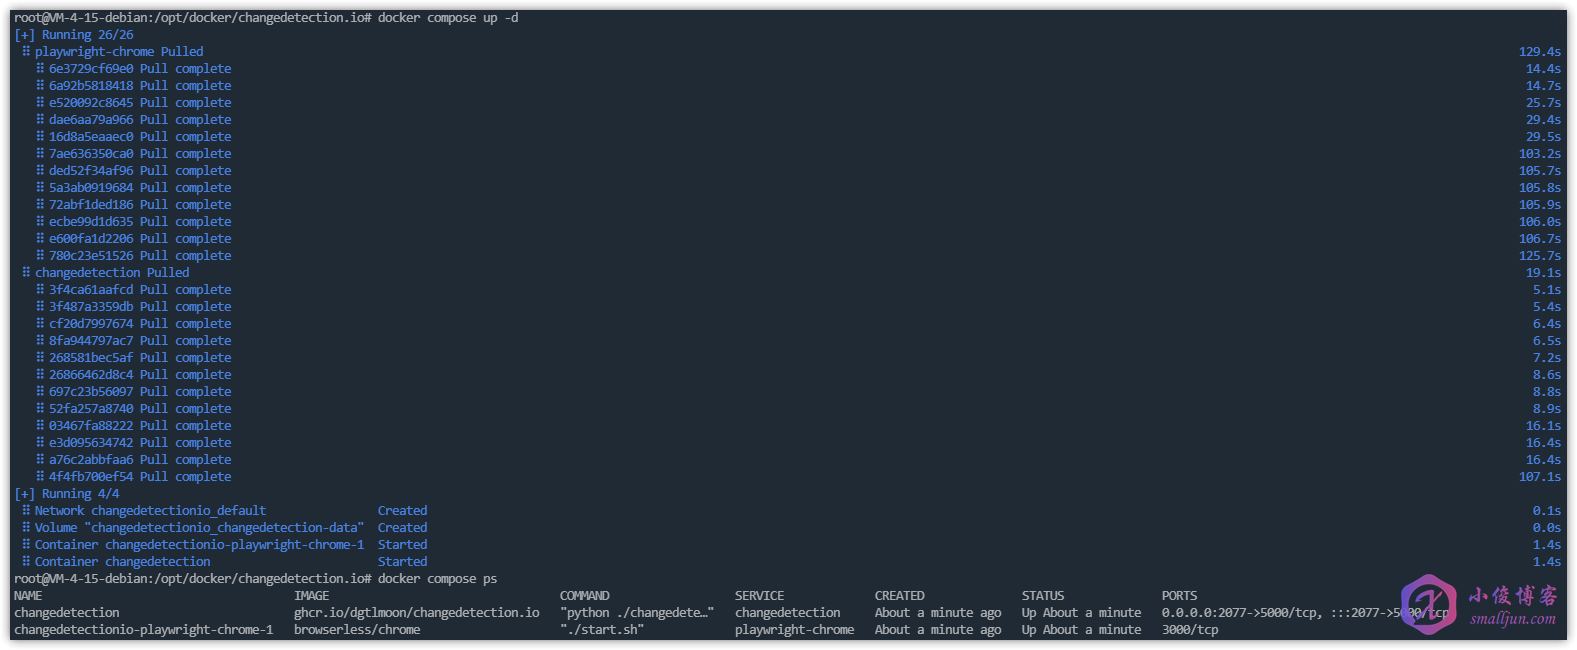This screenshot has height=650, width=1577.
Task: Click the 103.2s time on the 7ae636350ca0 line
Action: pos(1540,154)
